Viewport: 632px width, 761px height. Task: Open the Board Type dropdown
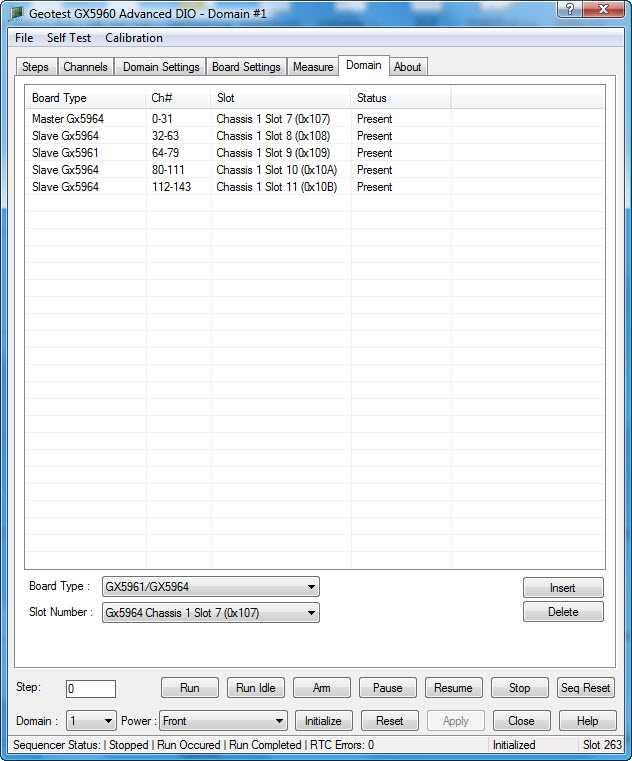point(211,587)
